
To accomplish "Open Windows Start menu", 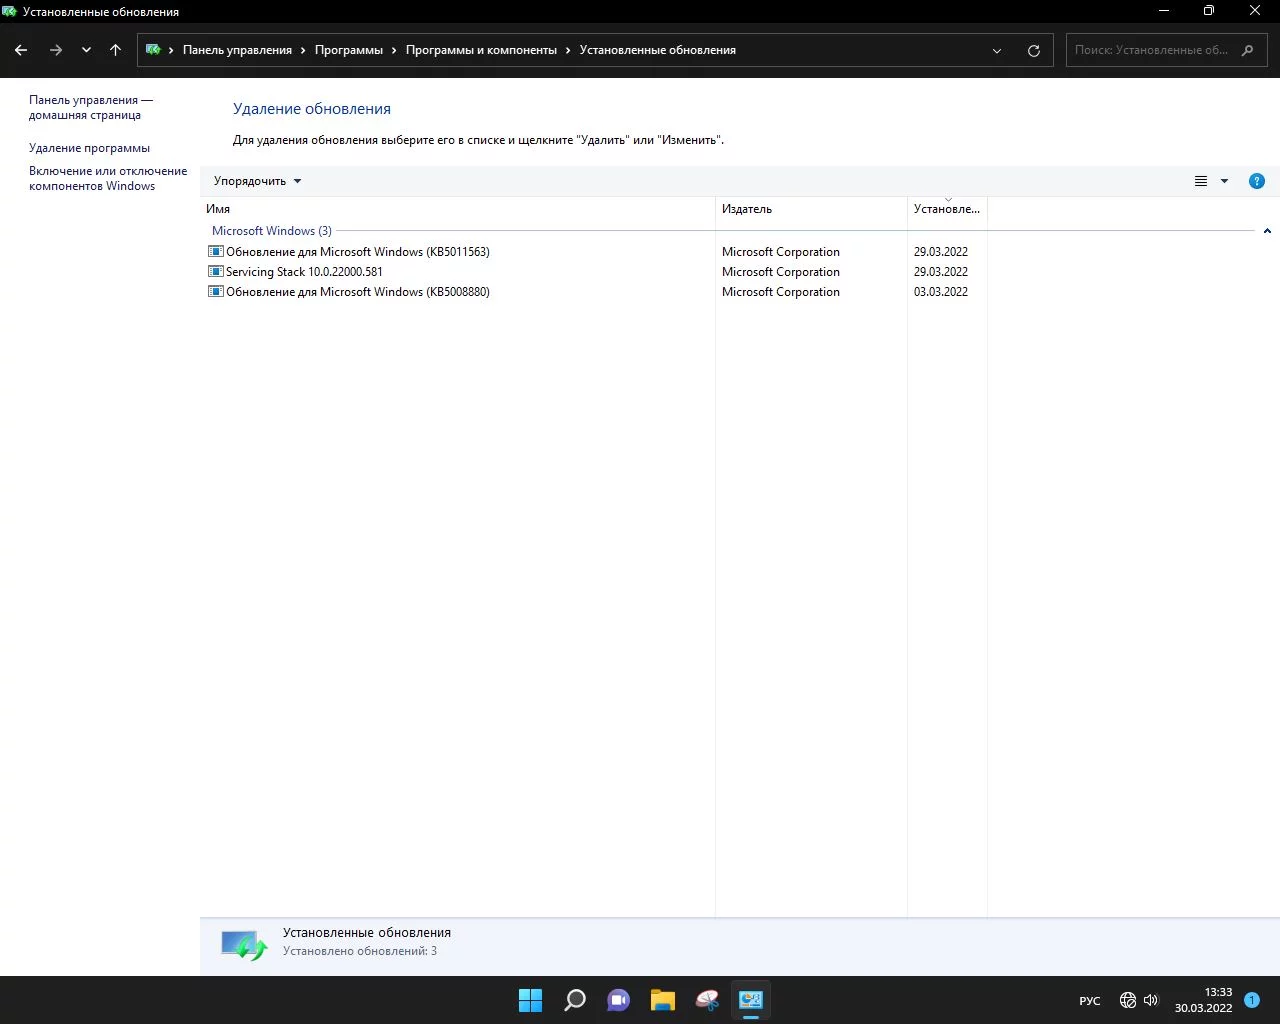I will [530, 1000].
